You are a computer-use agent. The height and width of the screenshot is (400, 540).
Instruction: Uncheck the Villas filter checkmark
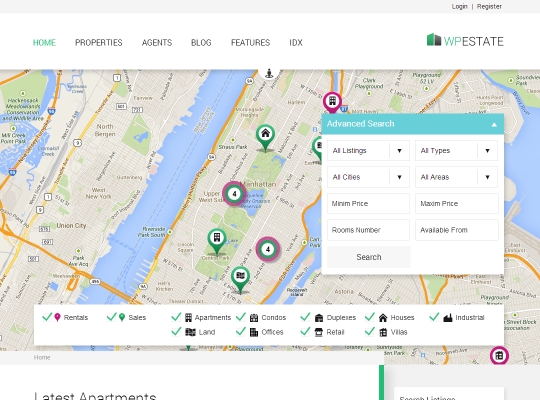point(370,331)
